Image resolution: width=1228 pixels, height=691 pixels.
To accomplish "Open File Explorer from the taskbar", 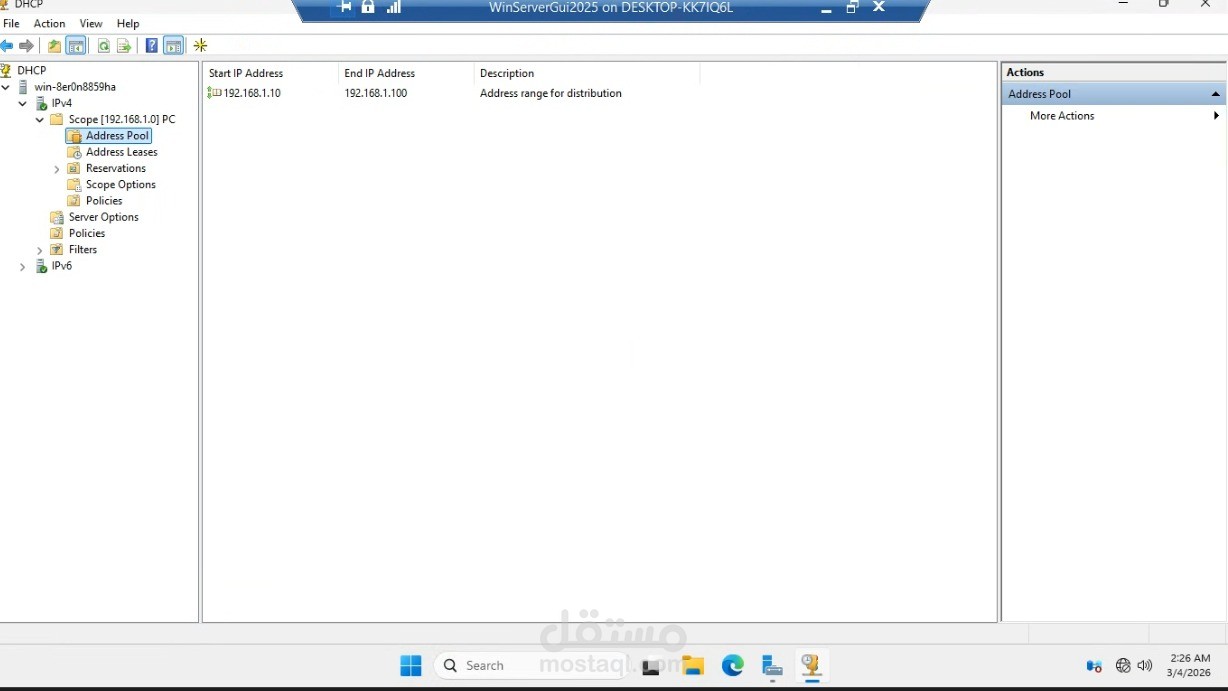I will [x=693, y=666].
